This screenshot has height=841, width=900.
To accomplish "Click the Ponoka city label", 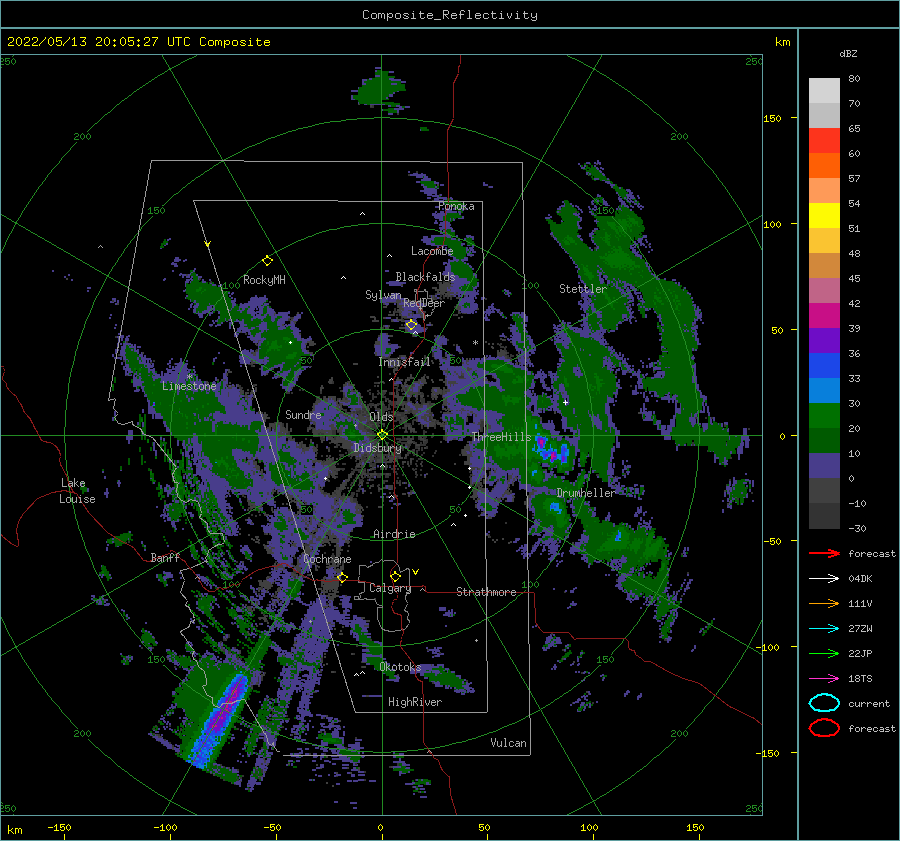I will (x=456, y=206).
